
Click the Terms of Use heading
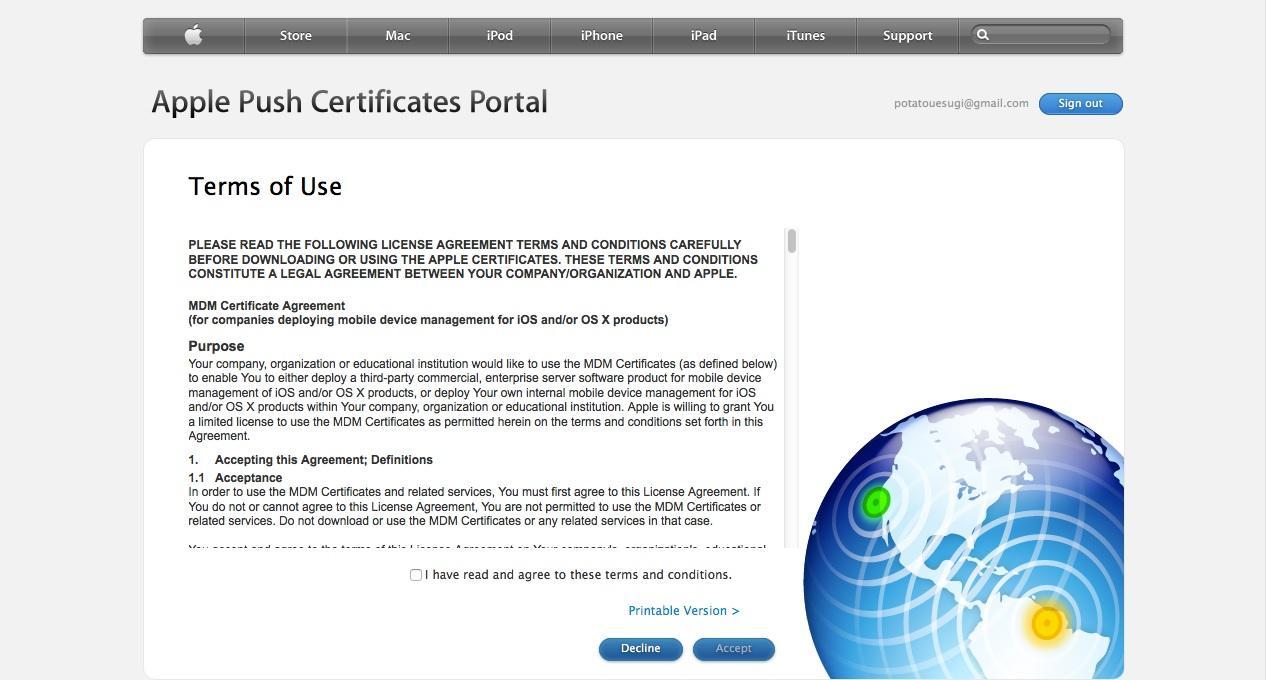click(x=265, y=187)
